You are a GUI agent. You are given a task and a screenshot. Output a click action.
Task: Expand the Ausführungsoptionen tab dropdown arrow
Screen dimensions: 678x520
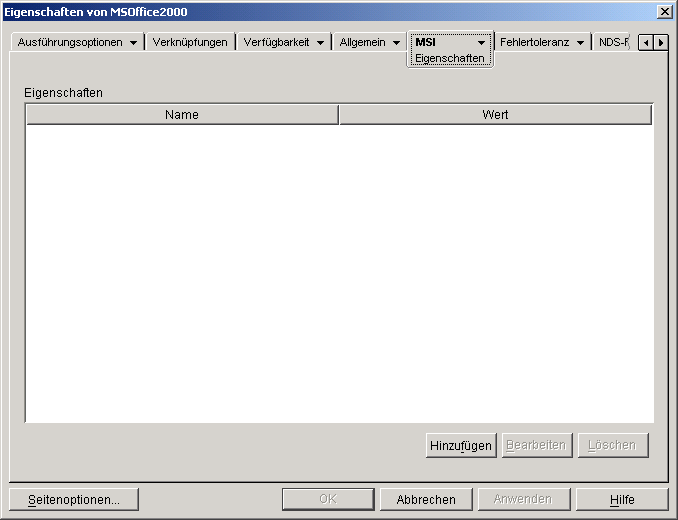[x=134, y=43]
